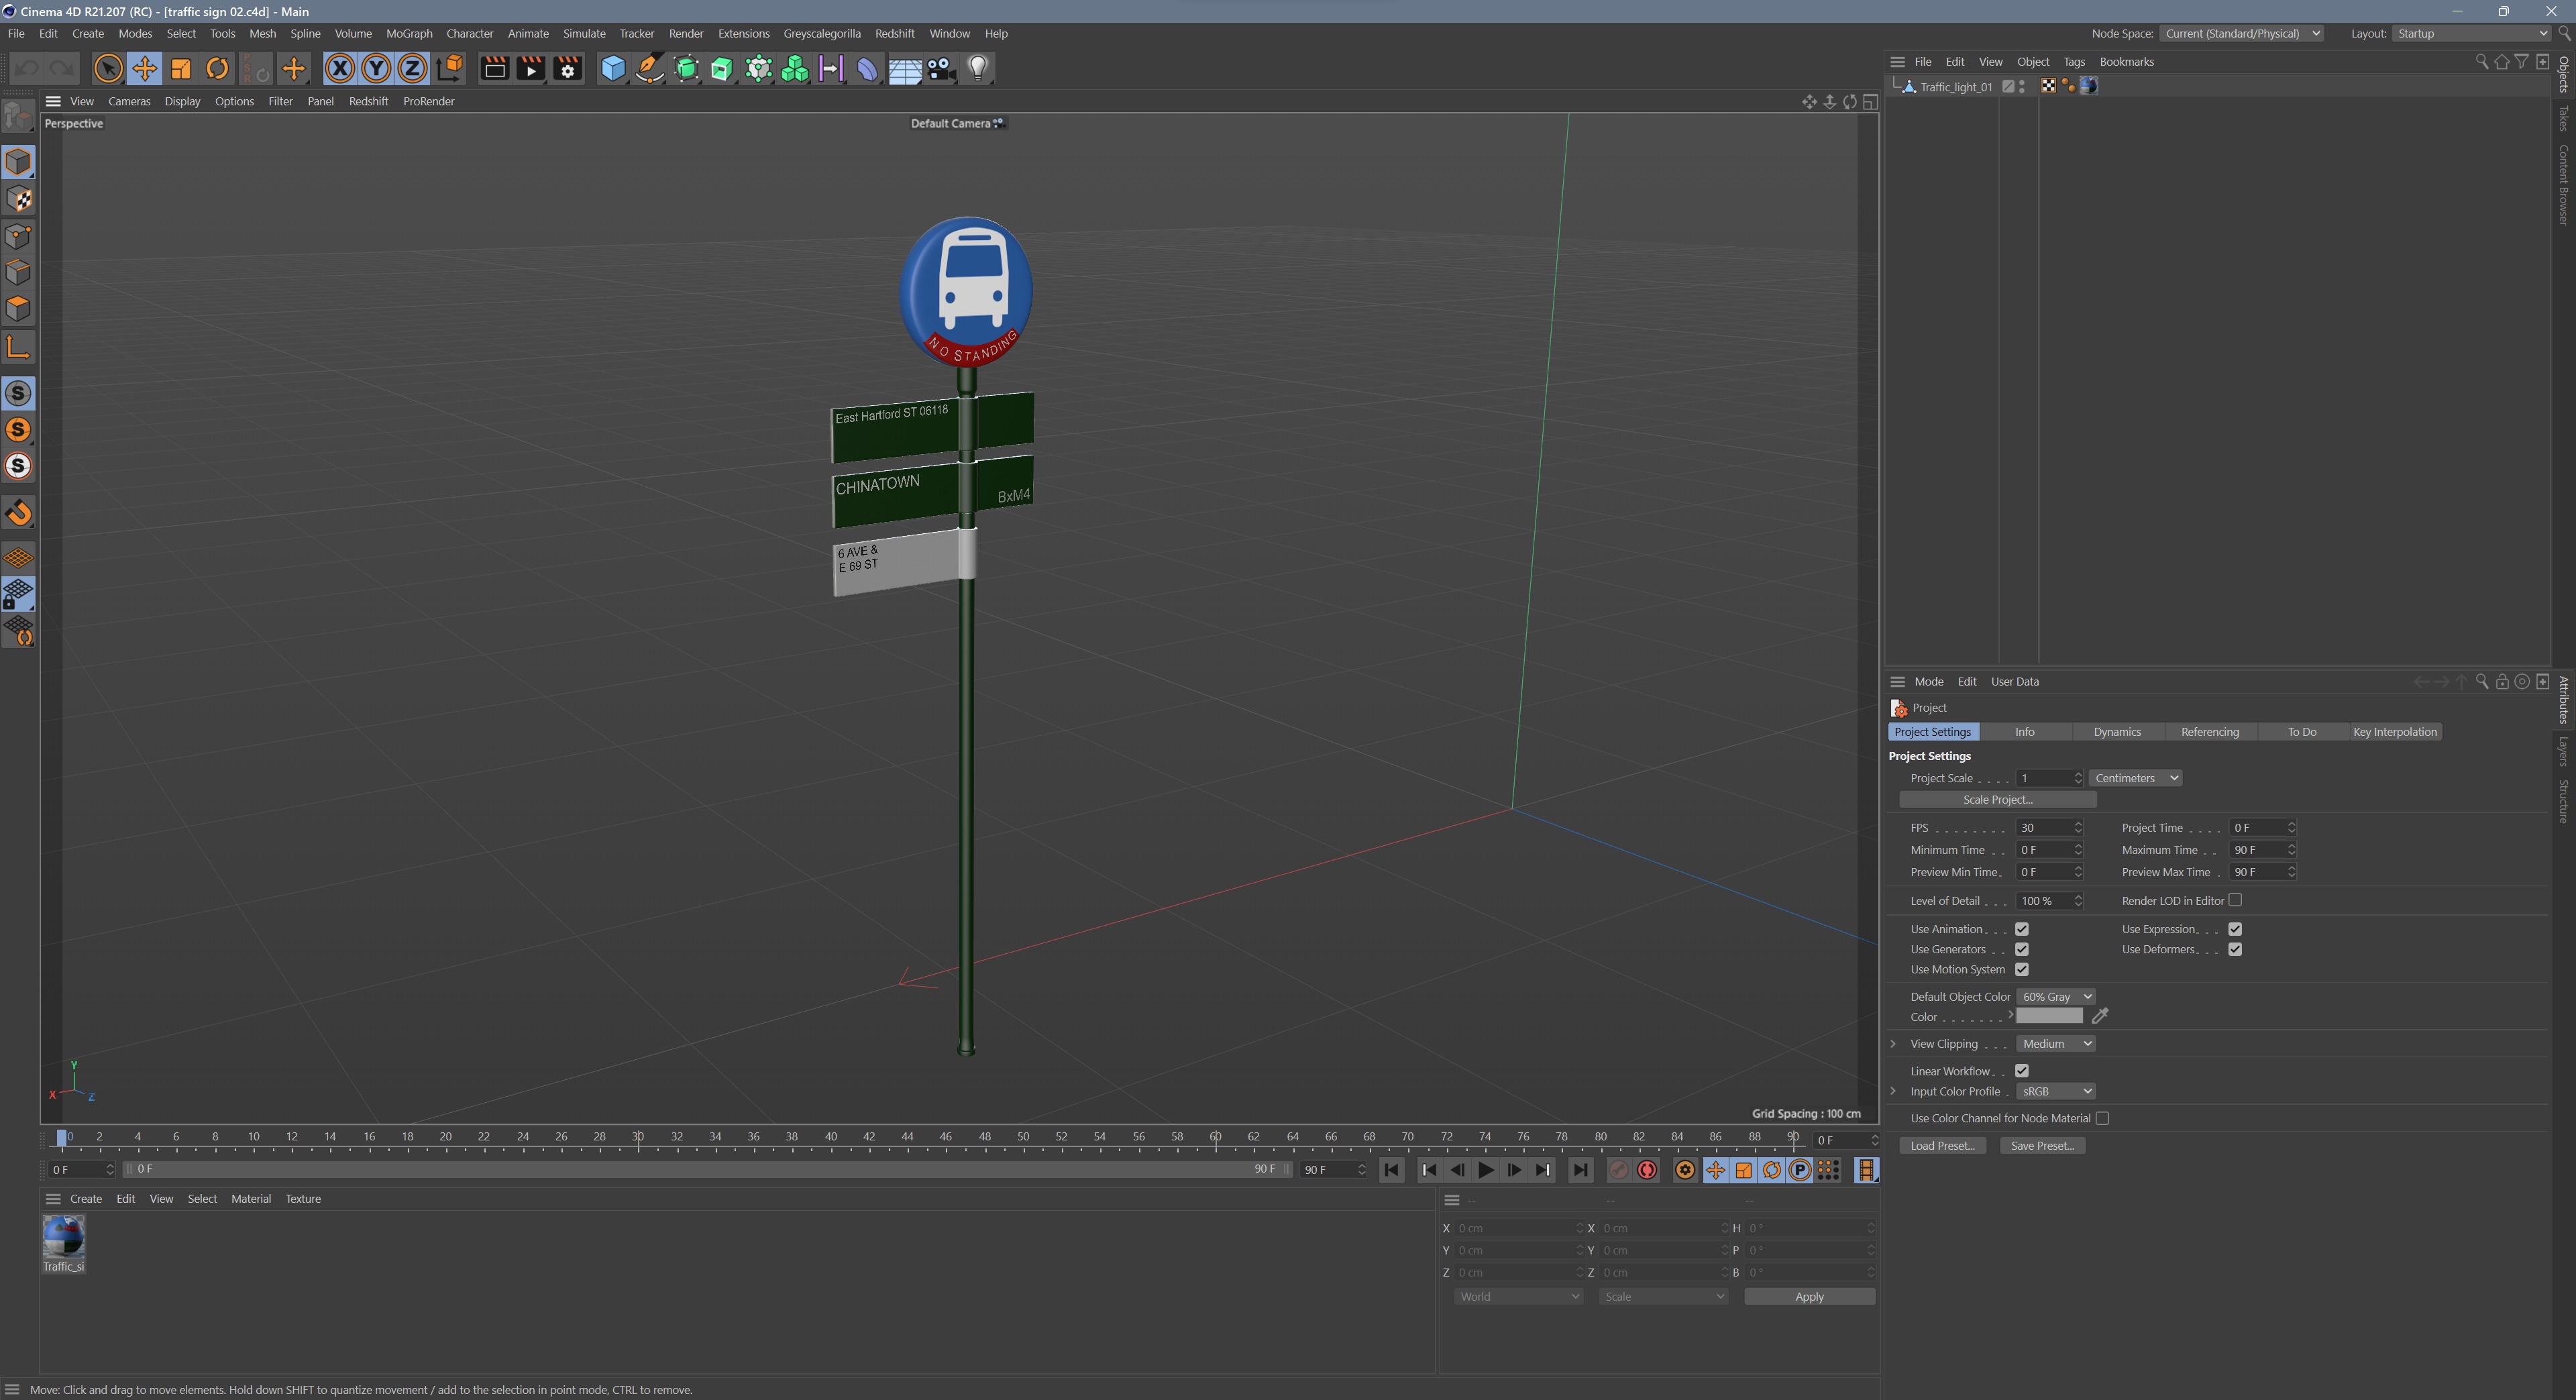Viewport: 2576px width, 1400px height.
Task: Enable Use Color Channel for Node Material
Action: point(2102,1118)
